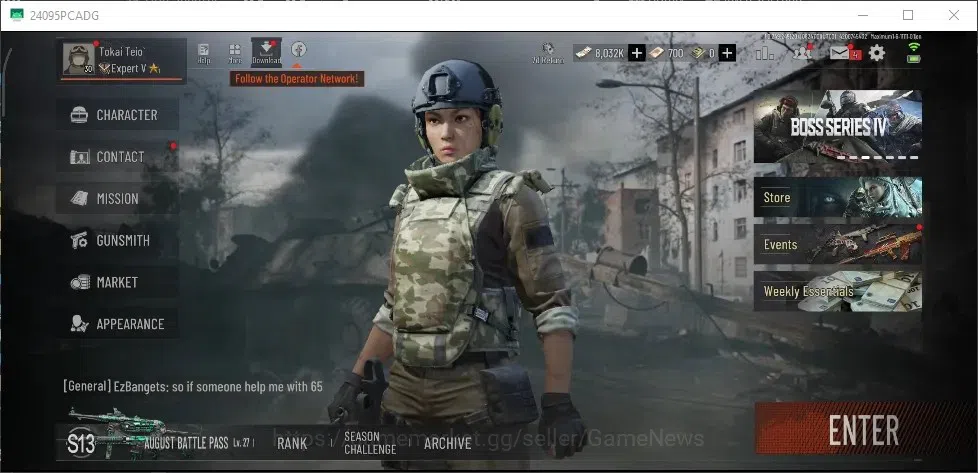
Task: Open the mail envelope inbox
Action: (x=840, y=53)
